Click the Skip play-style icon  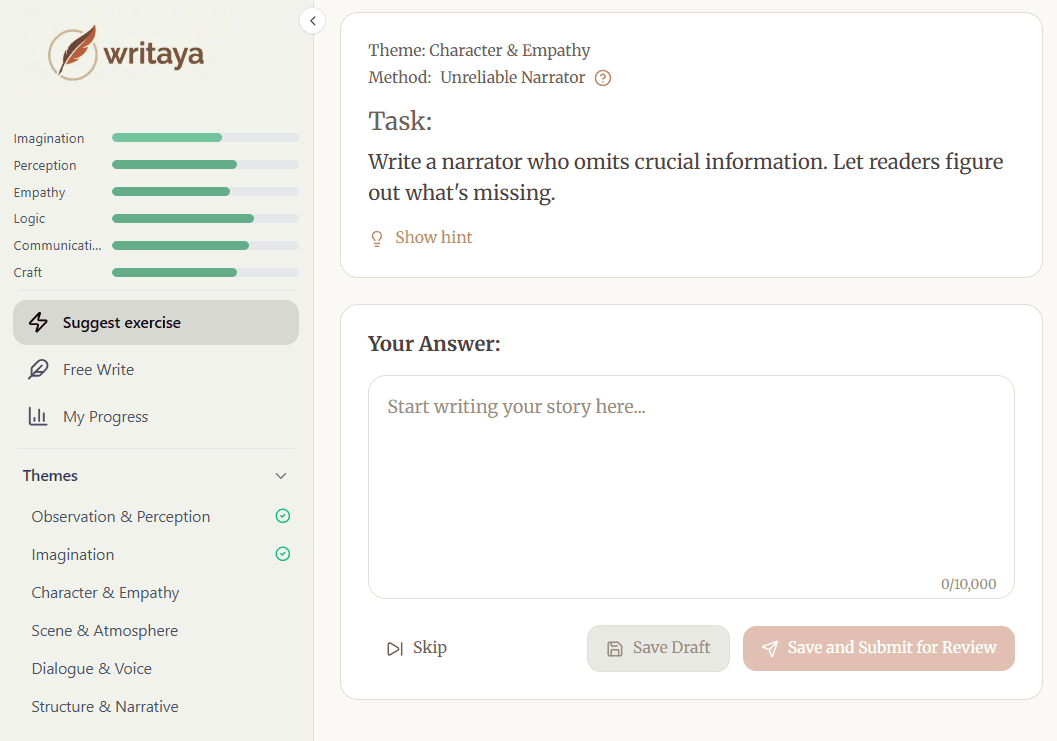click(395, 647)
